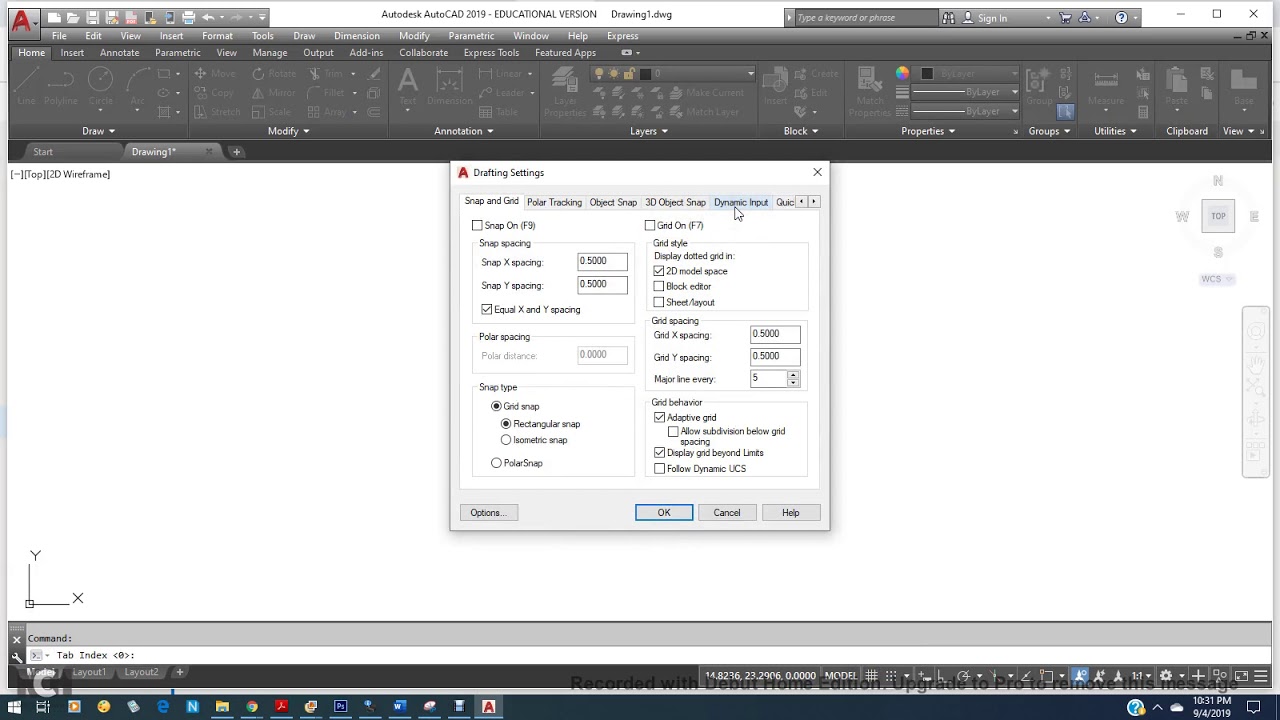Screen dimensions: 1280x720
Task: Select the Line tool in Draw panel
Action: pyautogui.click(x=26, y=86)
